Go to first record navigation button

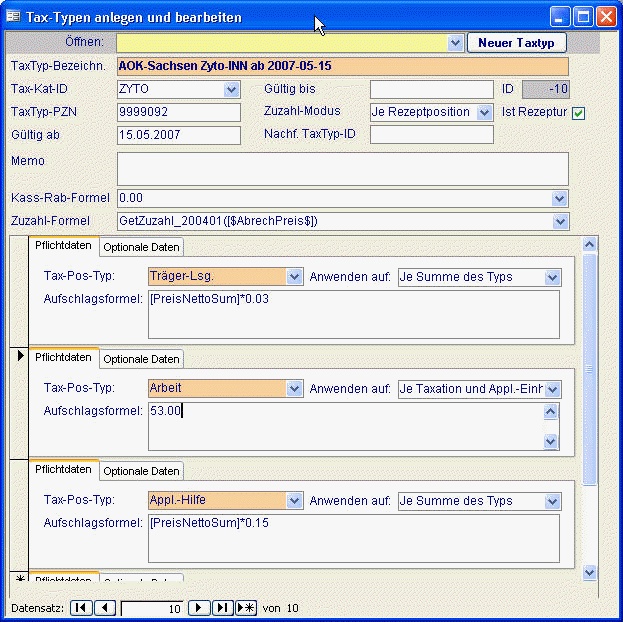pyautogui.click(x=81, y=608)
